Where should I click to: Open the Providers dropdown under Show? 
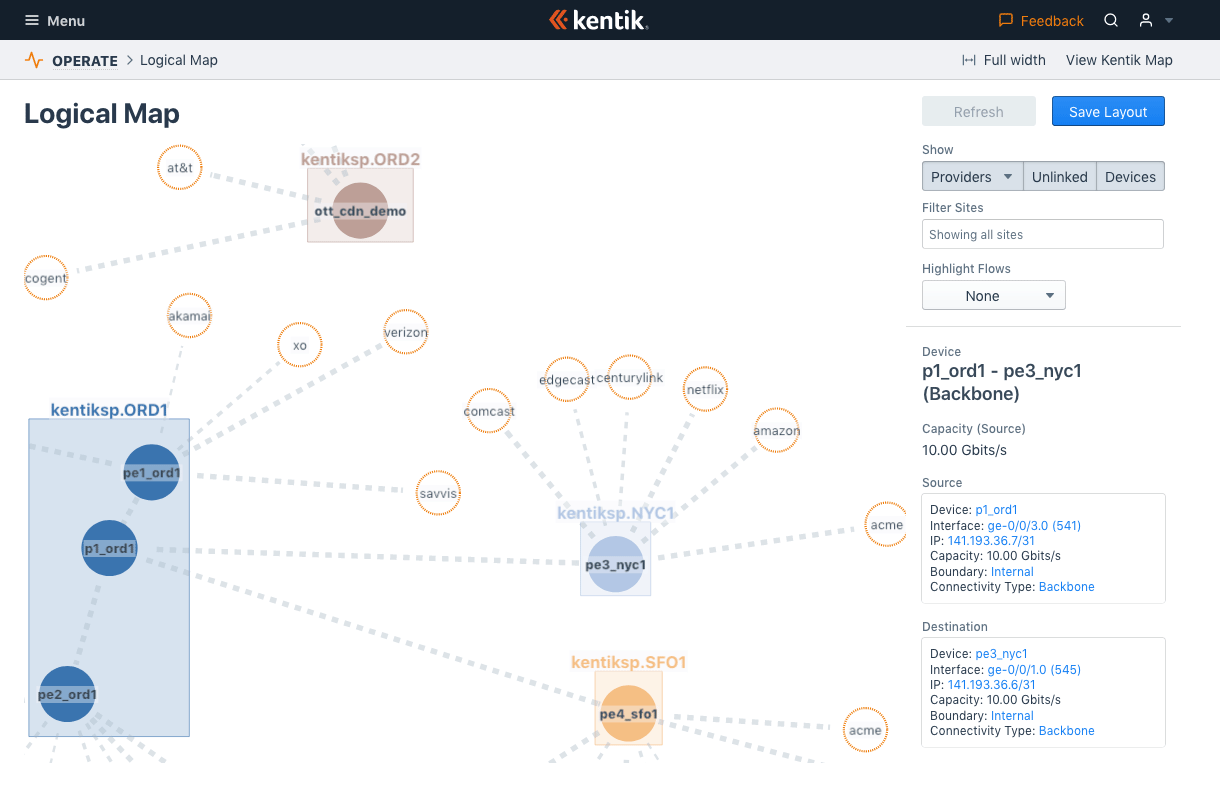click(971, 176)
